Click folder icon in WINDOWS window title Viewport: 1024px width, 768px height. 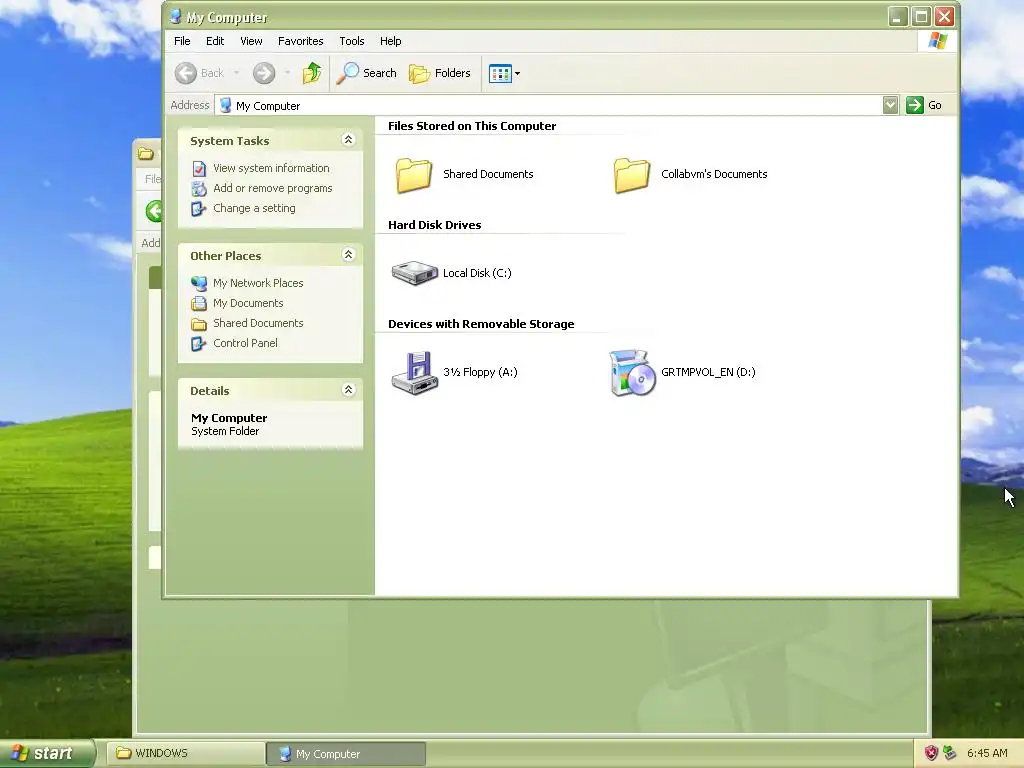tap(145, 154)
